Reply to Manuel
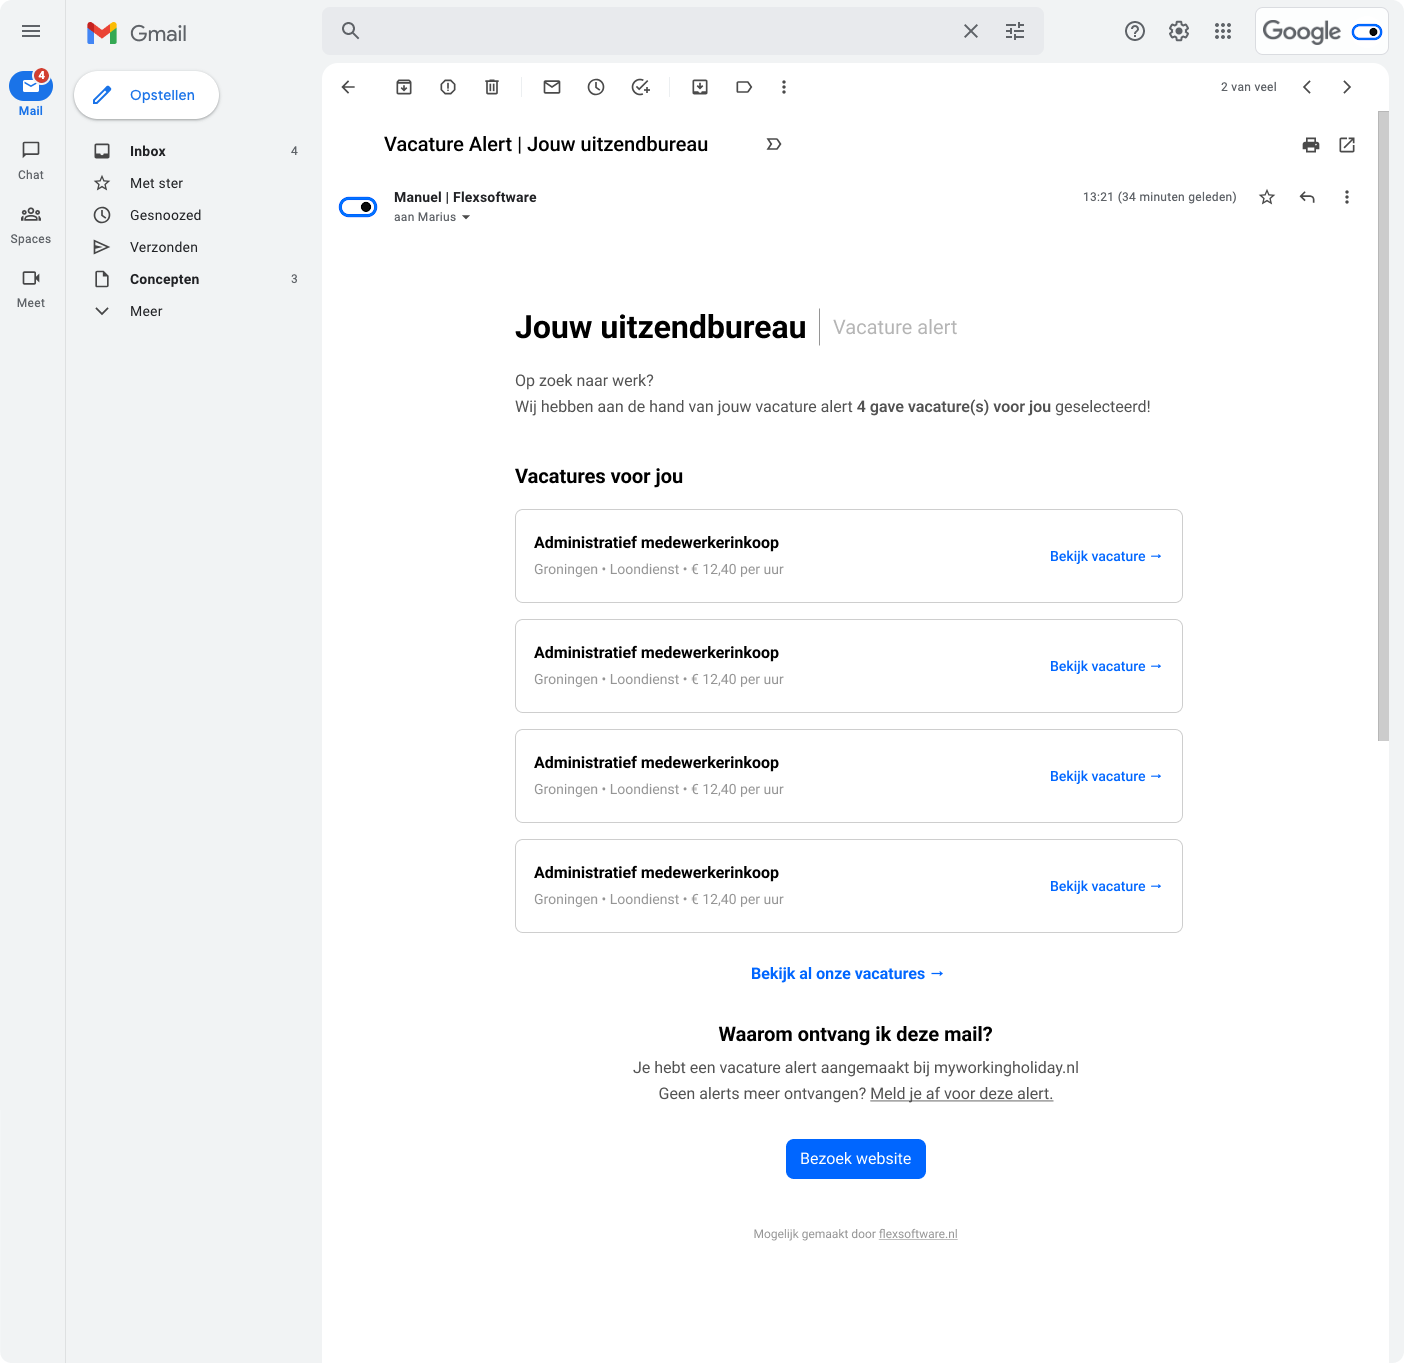This screenshot has height=1363, width=1404. 1307,197
